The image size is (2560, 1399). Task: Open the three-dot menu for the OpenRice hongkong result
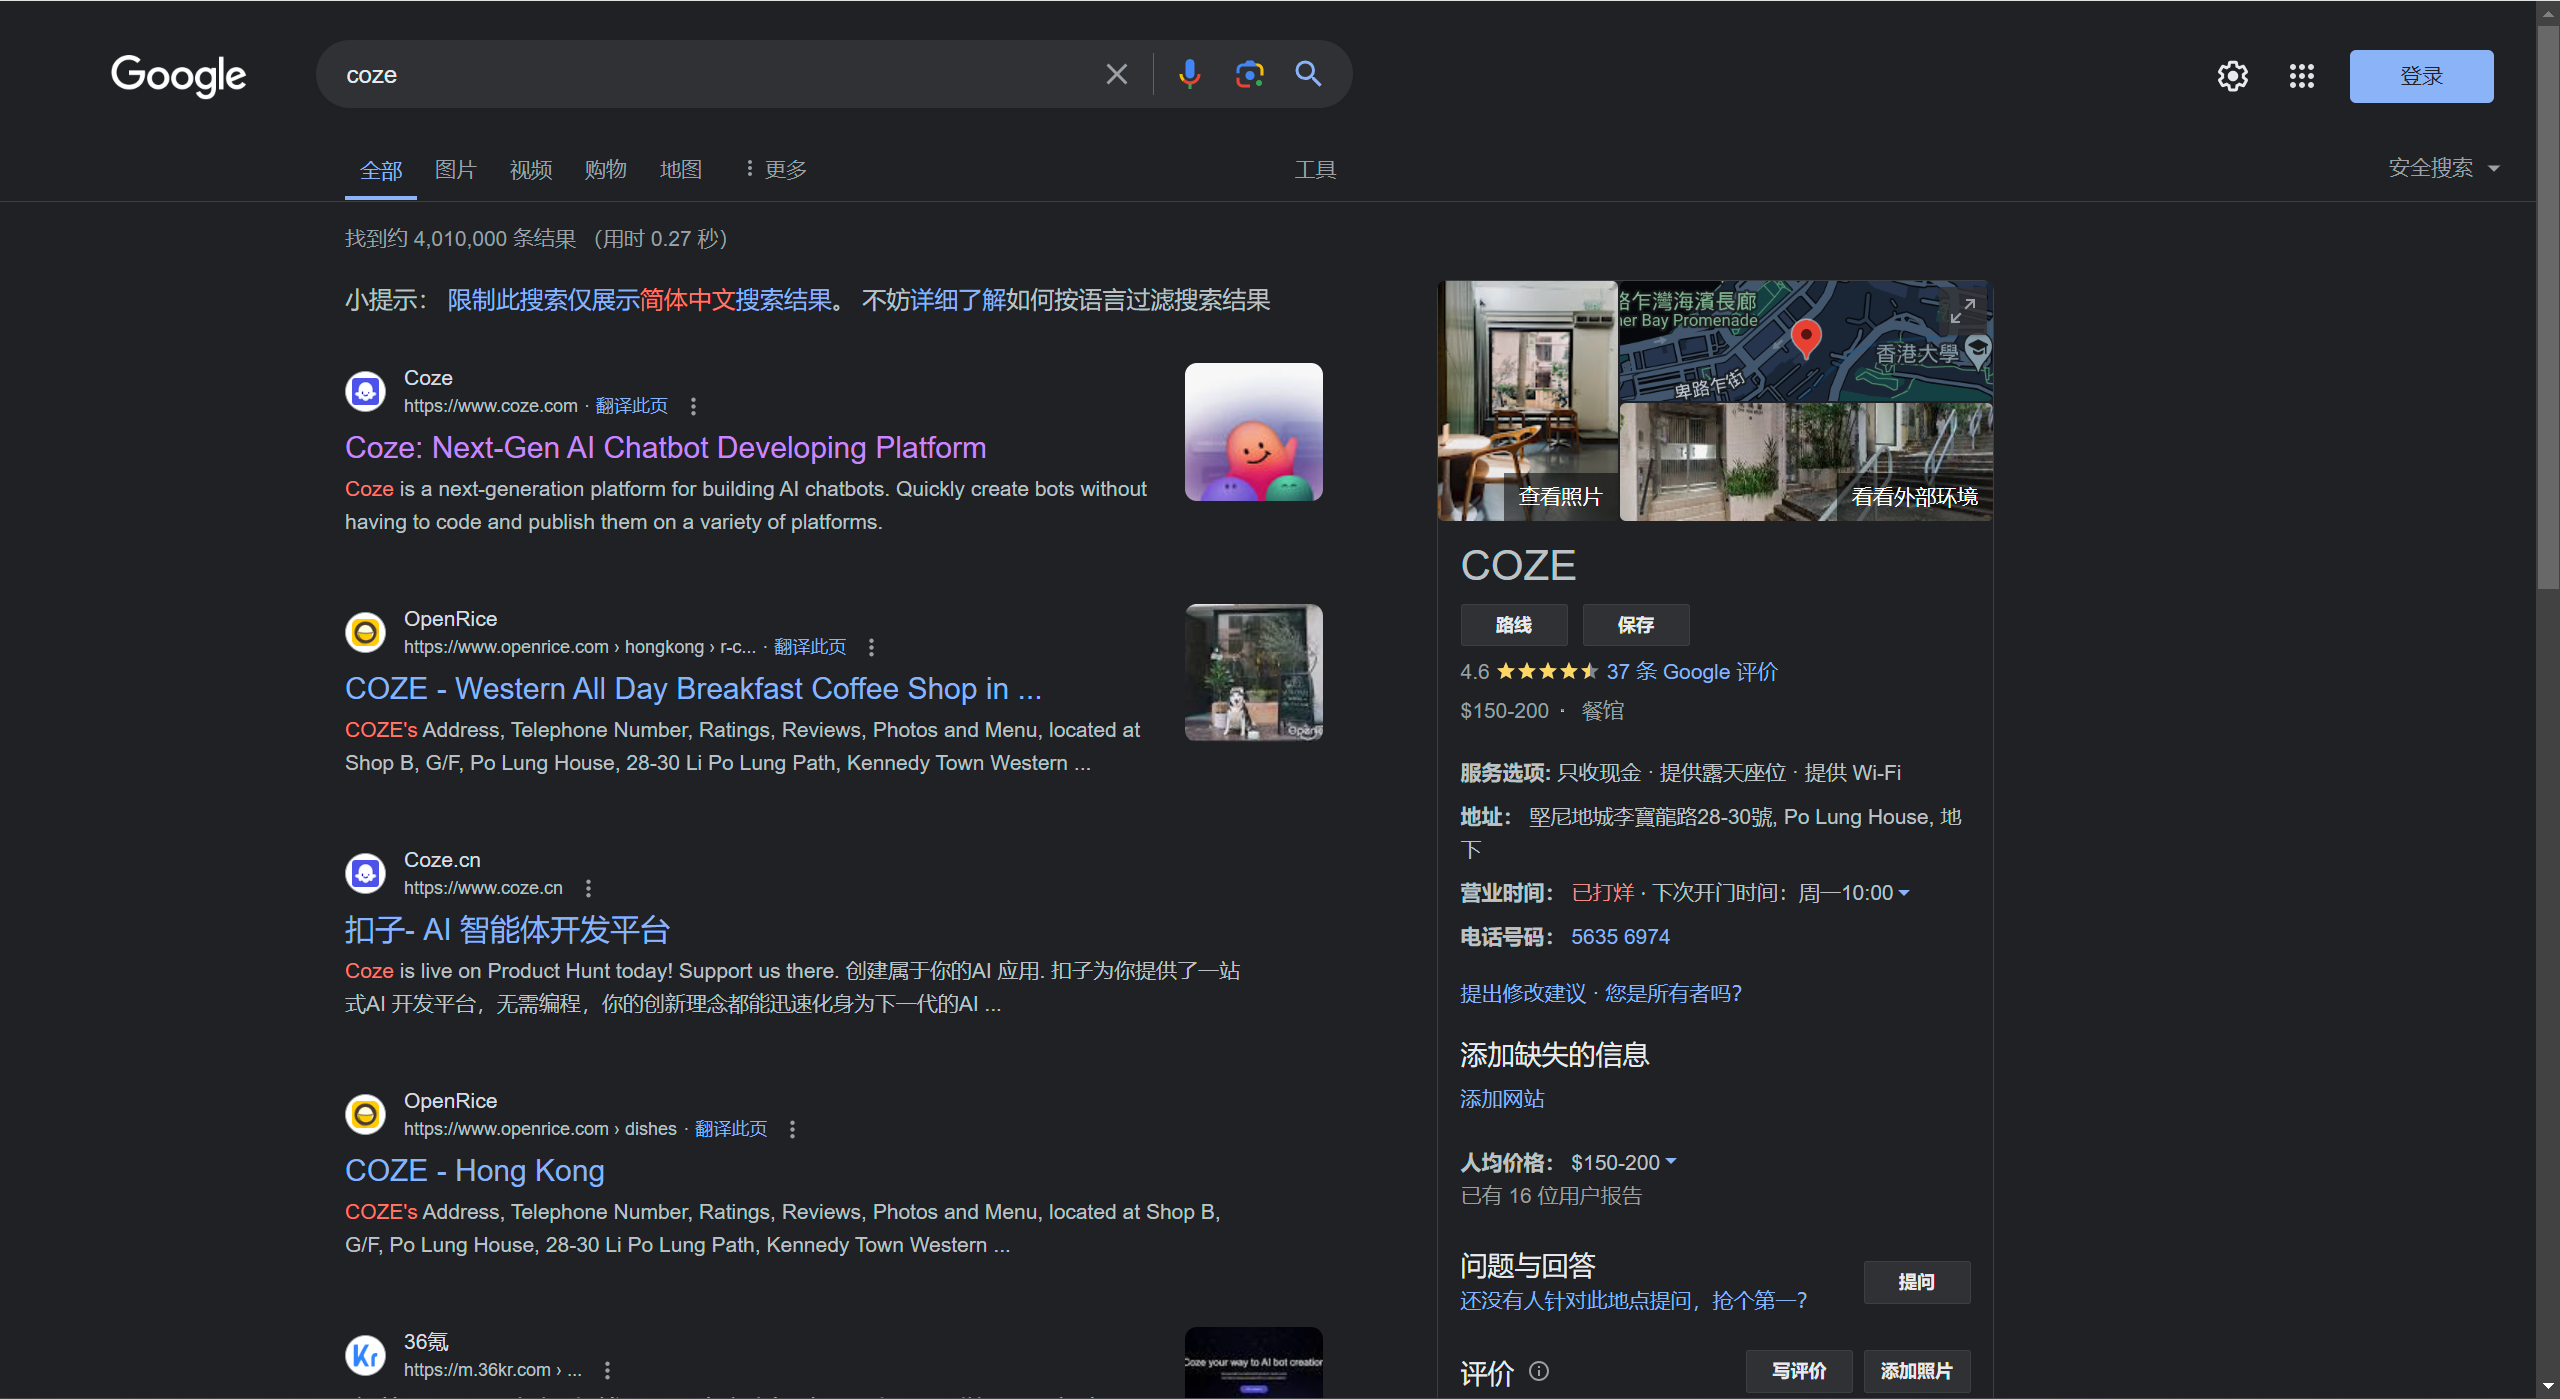871,647
